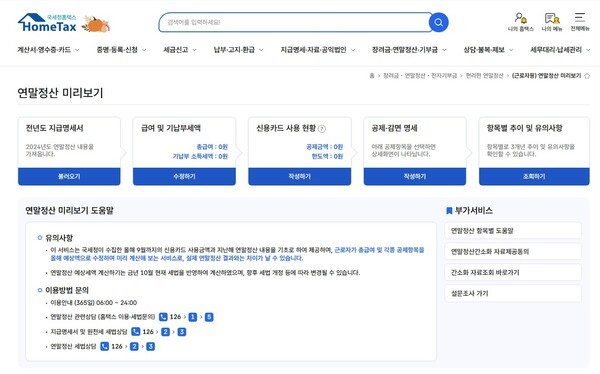The width and height of the screenshot is (600, 374).
Task: Expand 계산서·영수증·카드 menu chevron
Action: click(77, 50)
